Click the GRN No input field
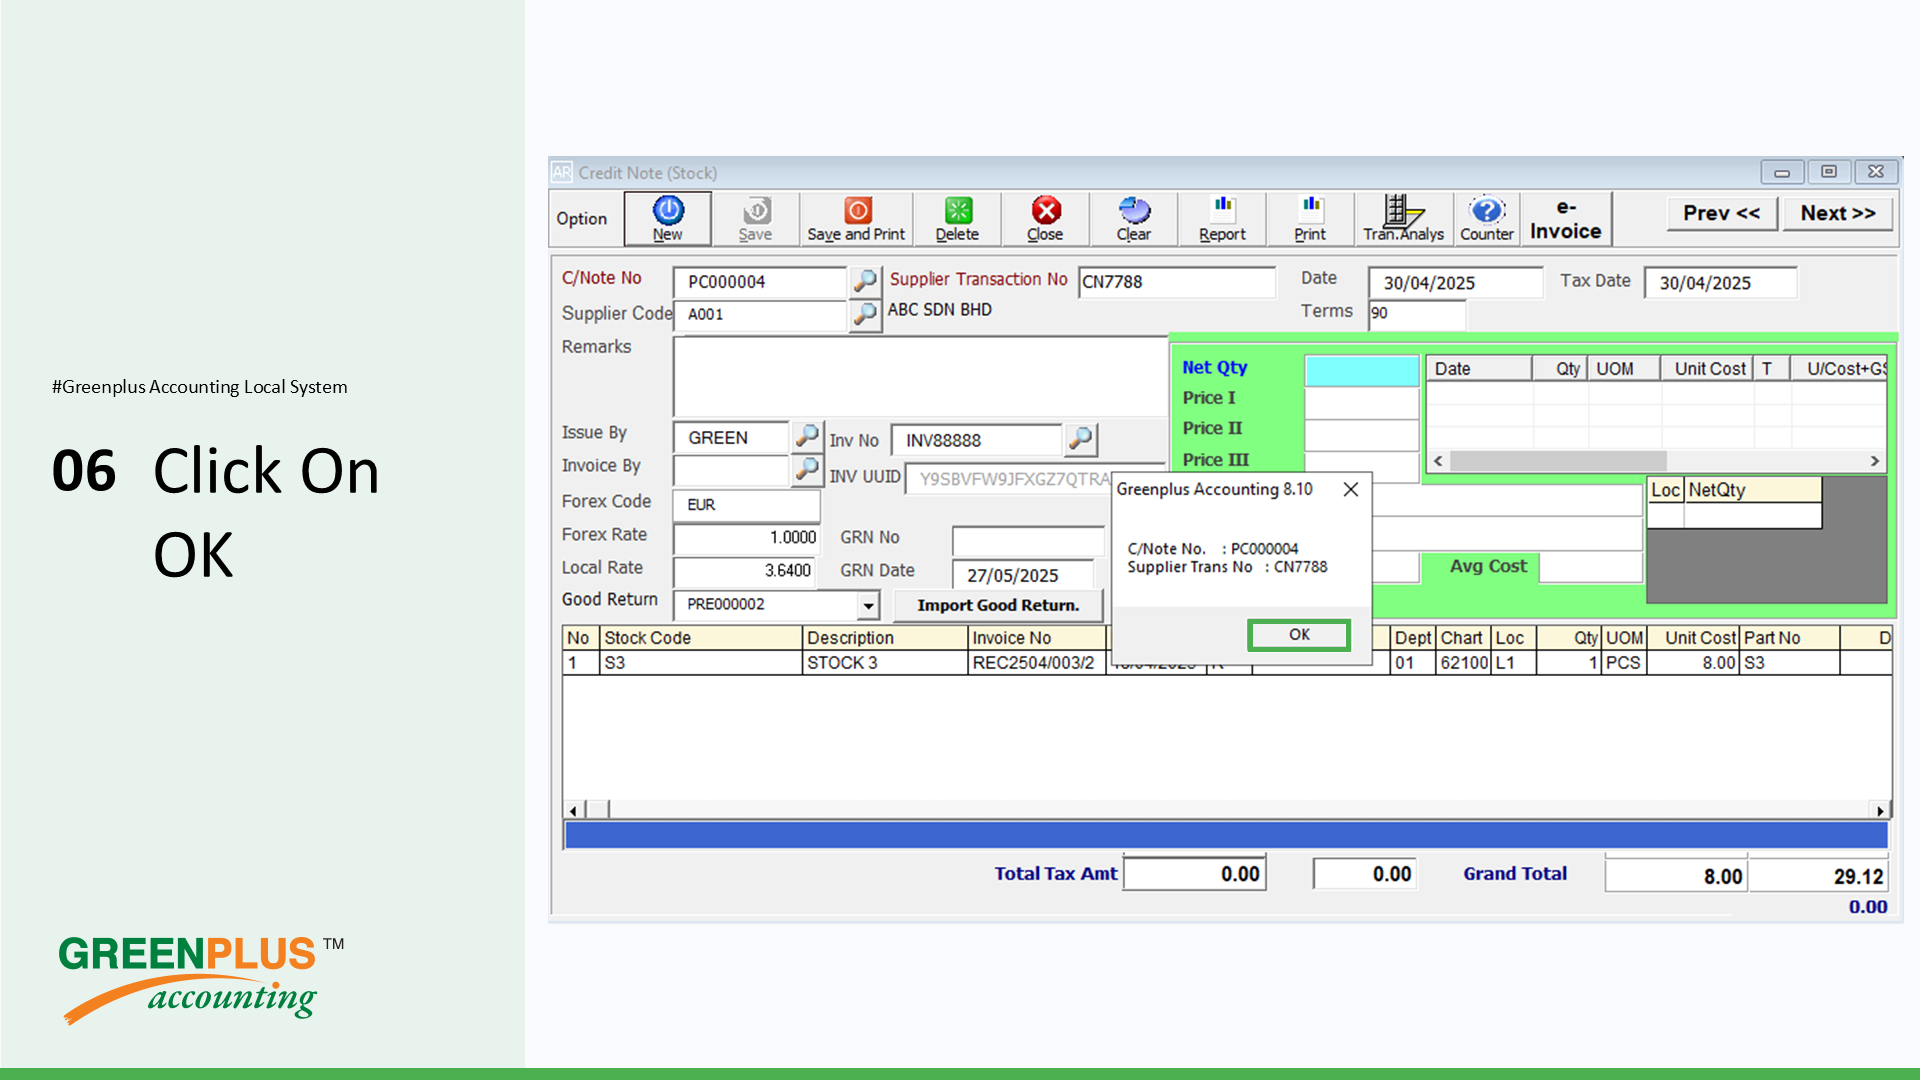 click(x=1029, y=542)
